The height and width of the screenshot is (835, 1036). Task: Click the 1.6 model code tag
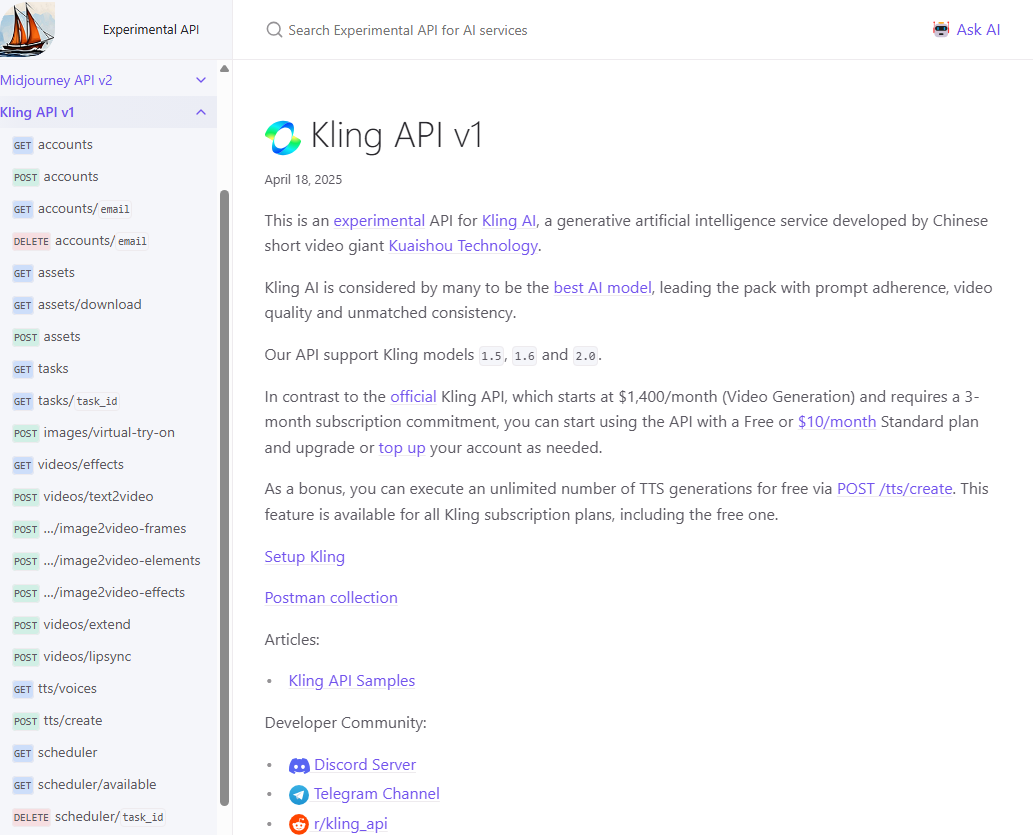tap(525, 356)
